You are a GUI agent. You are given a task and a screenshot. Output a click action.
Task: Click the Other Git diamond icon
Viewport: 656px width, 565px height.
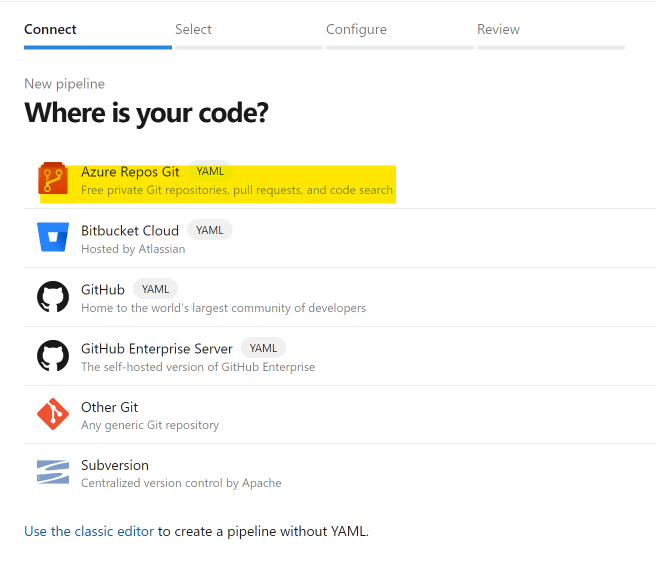coord(52,414)
